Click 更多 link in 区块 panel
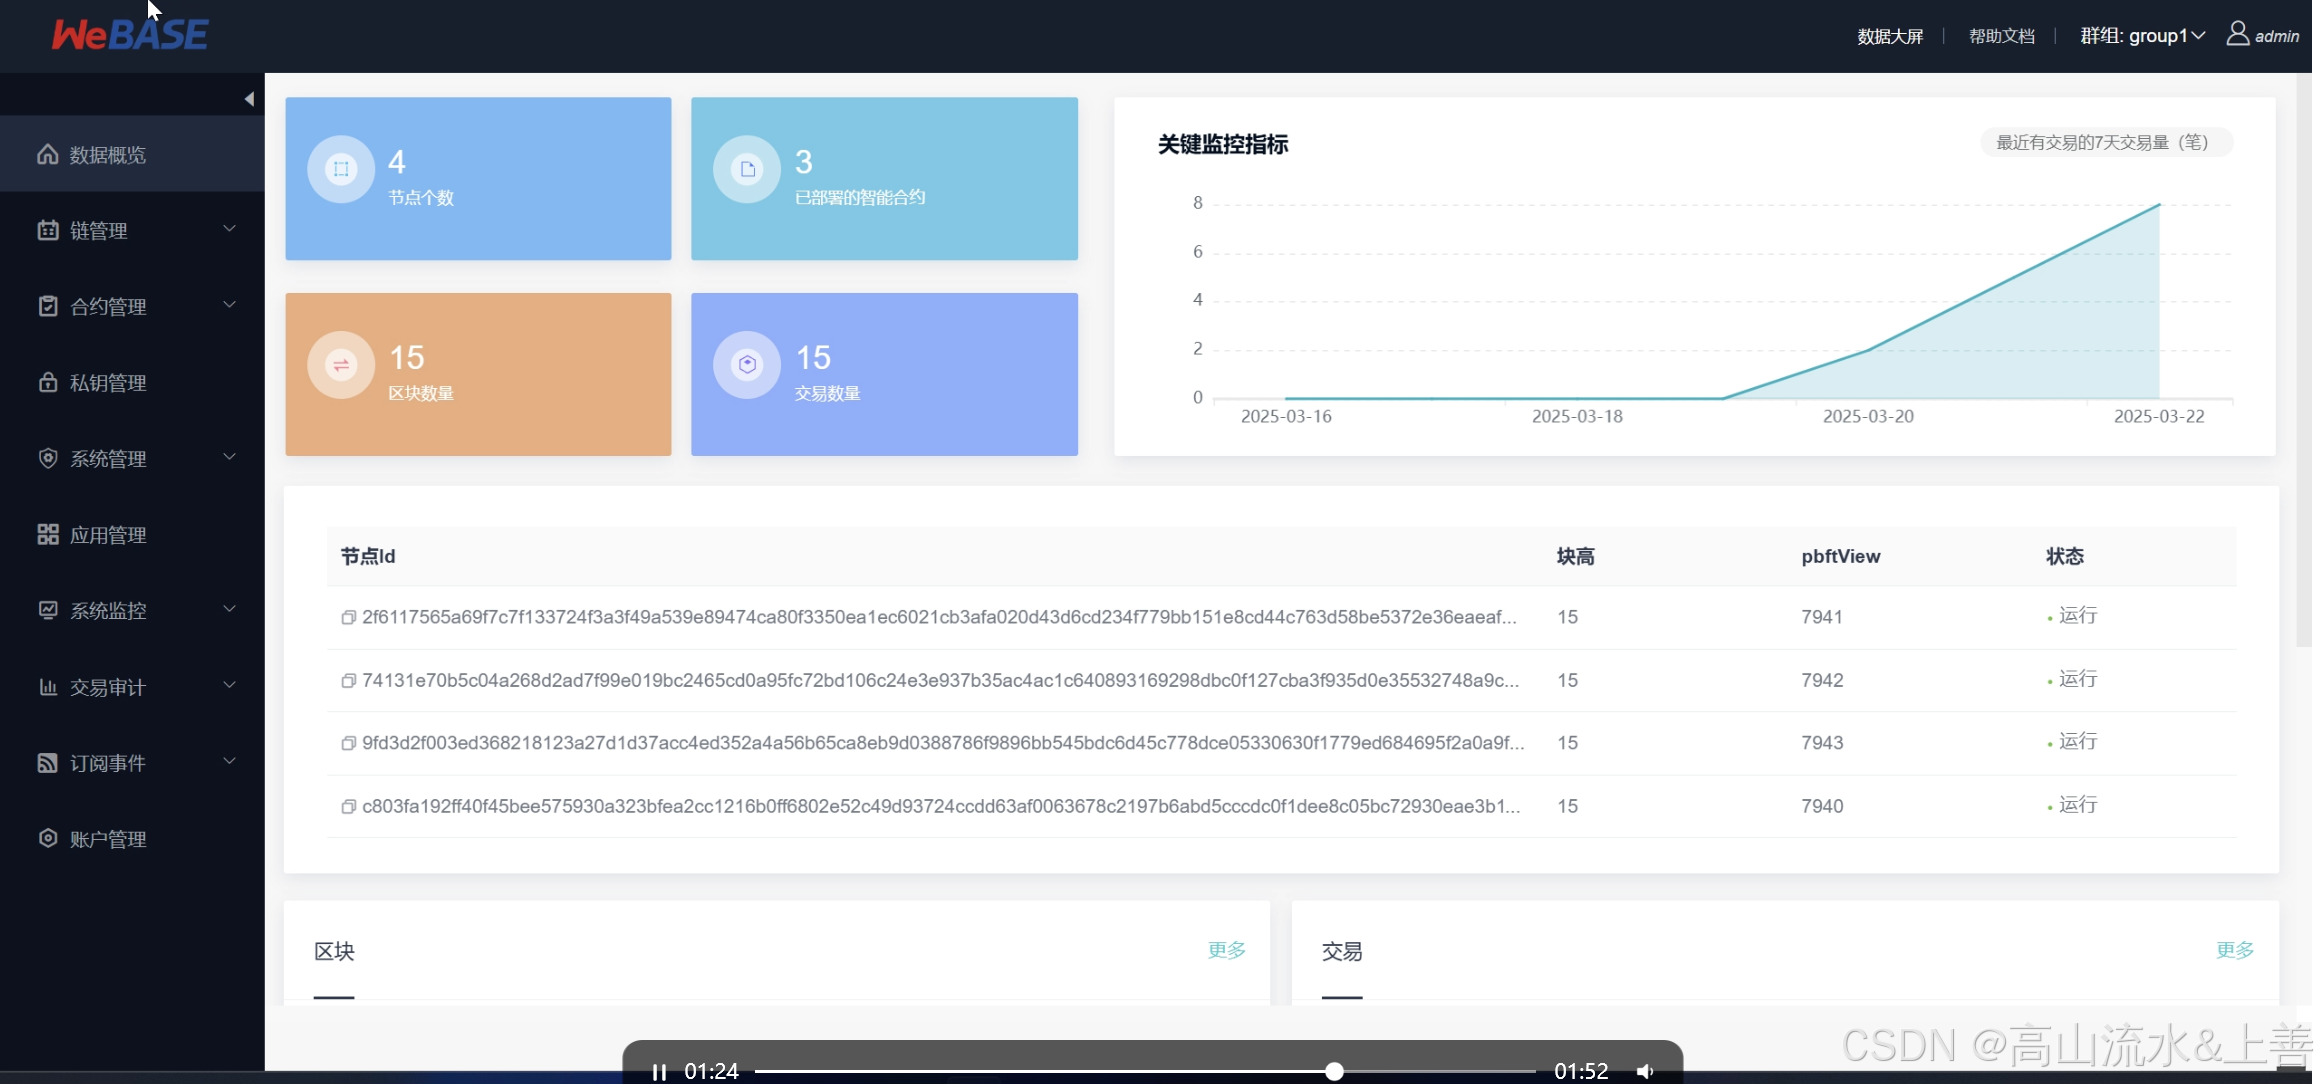This screenshot has height=1084, width=2318. [x=1226, y=950]
